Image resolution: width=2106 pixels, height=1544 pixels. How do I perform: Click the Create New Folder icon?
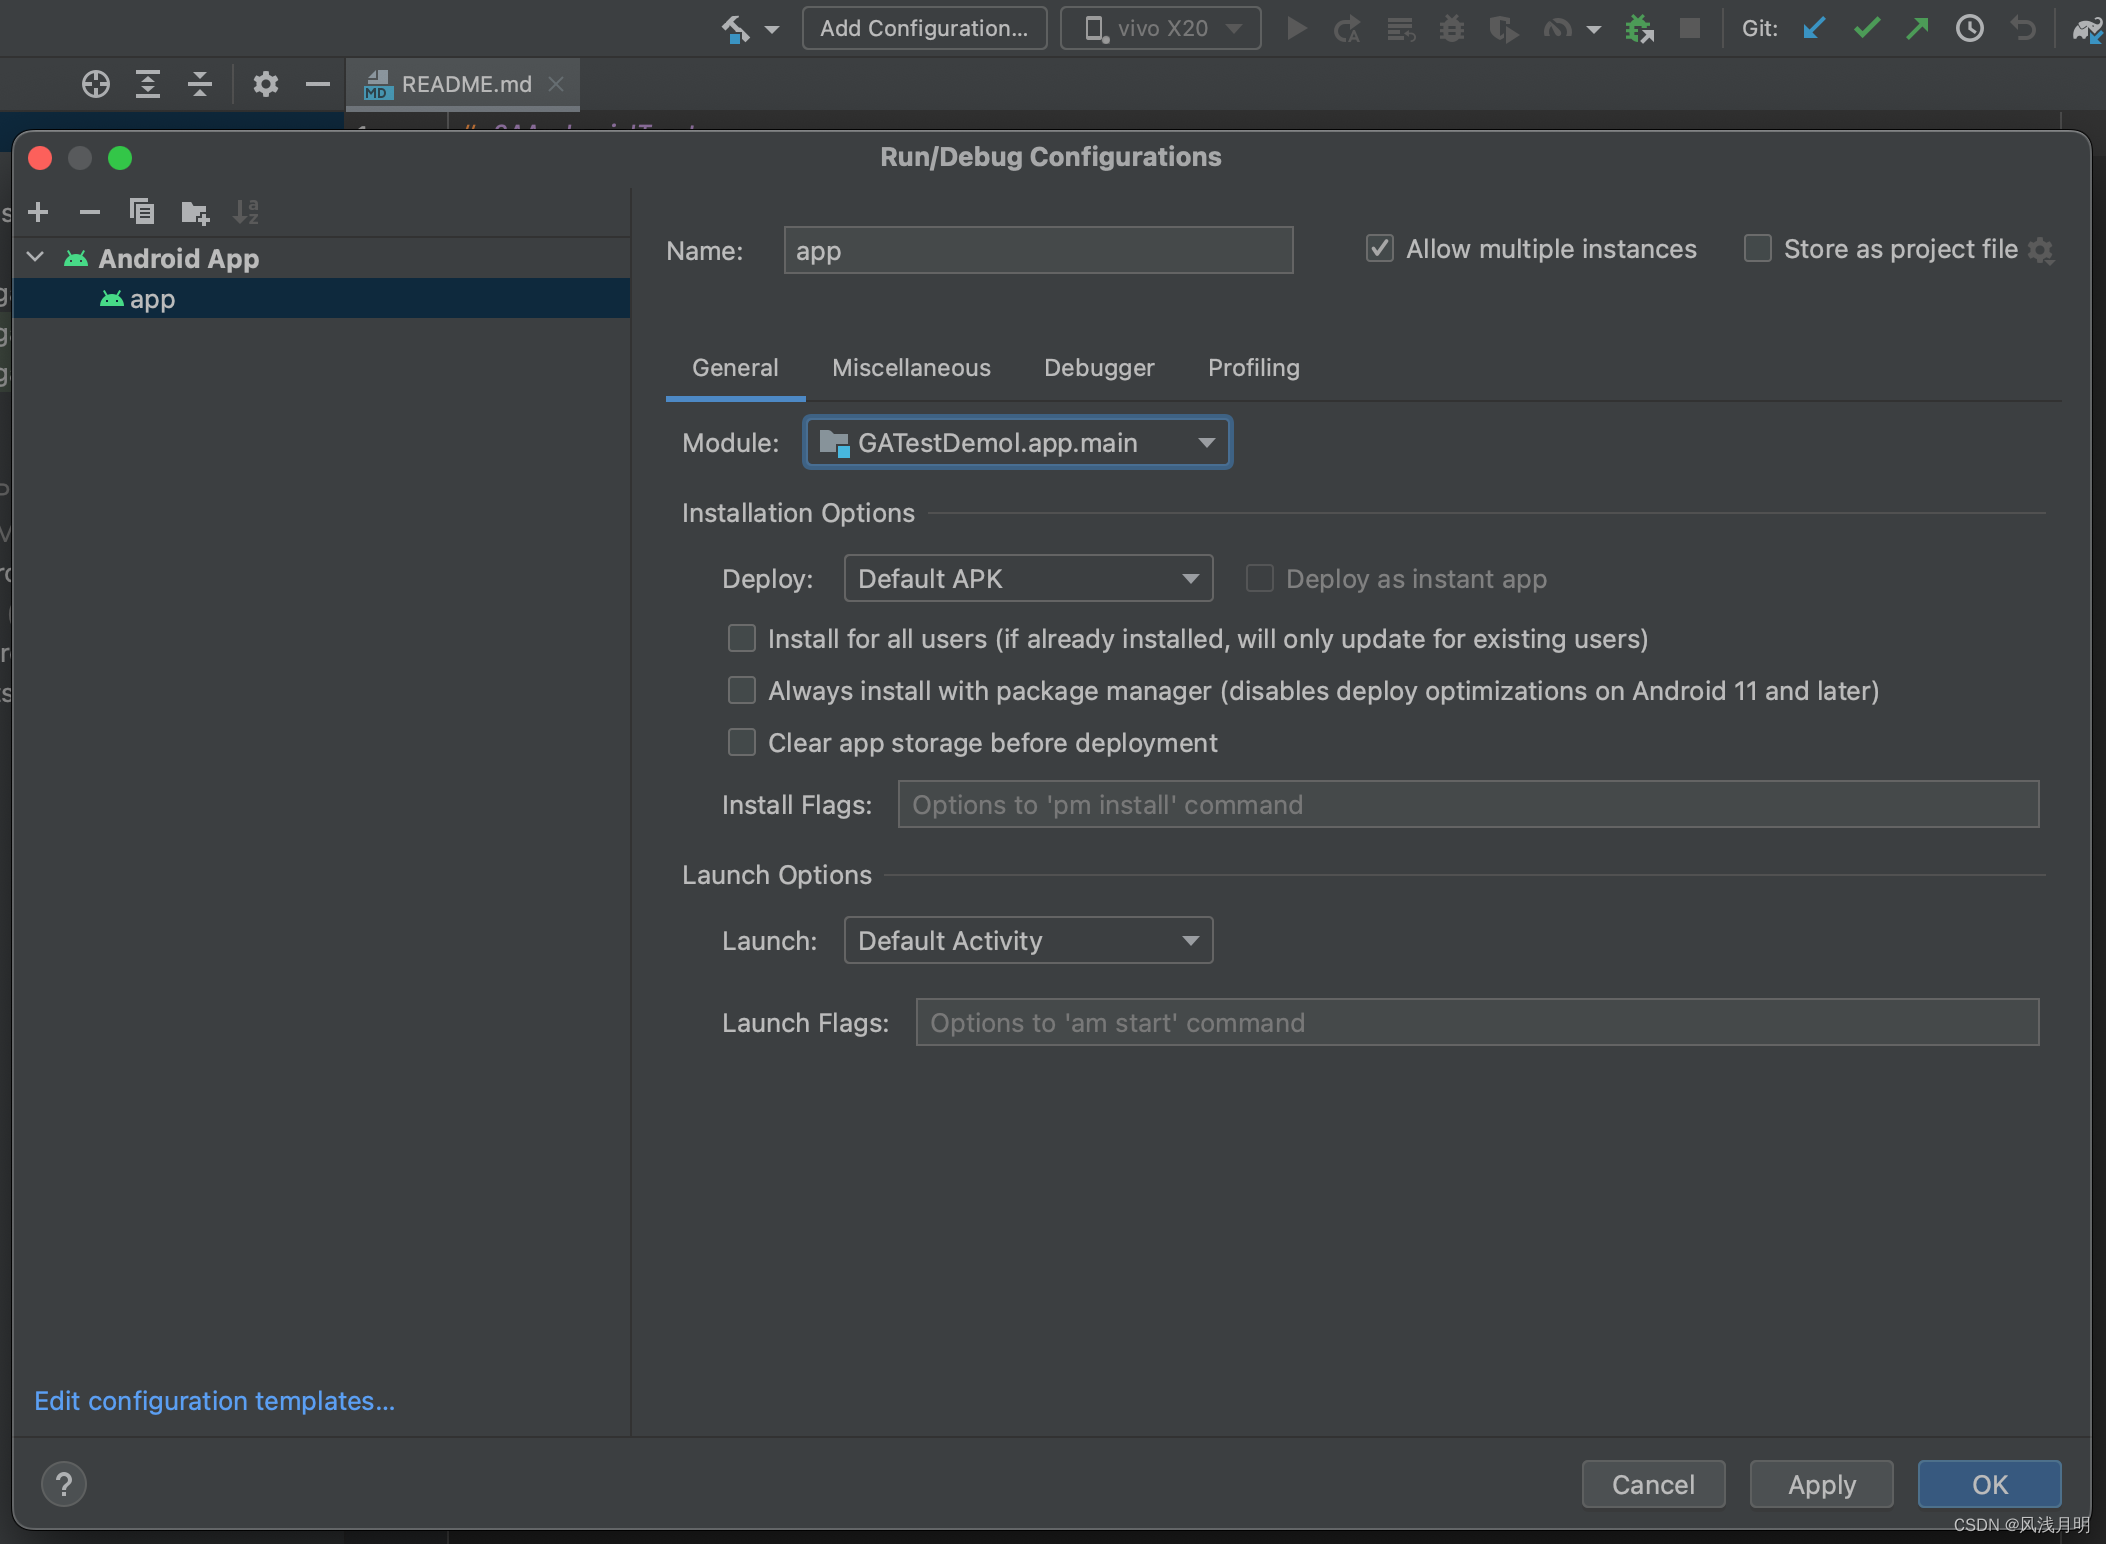(x=194, y=212)
